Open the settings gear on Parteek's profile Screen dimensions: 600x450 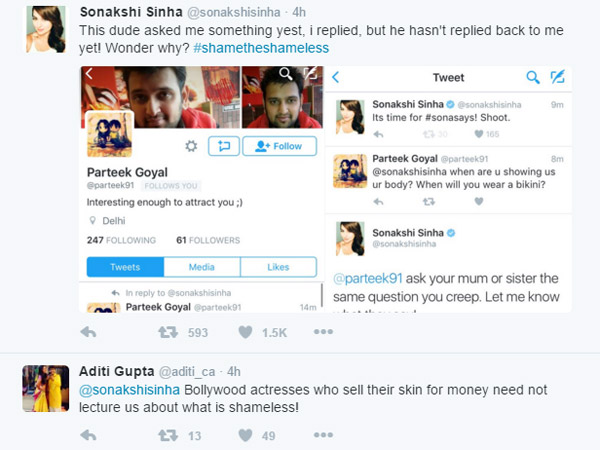(x=191, y=146)
